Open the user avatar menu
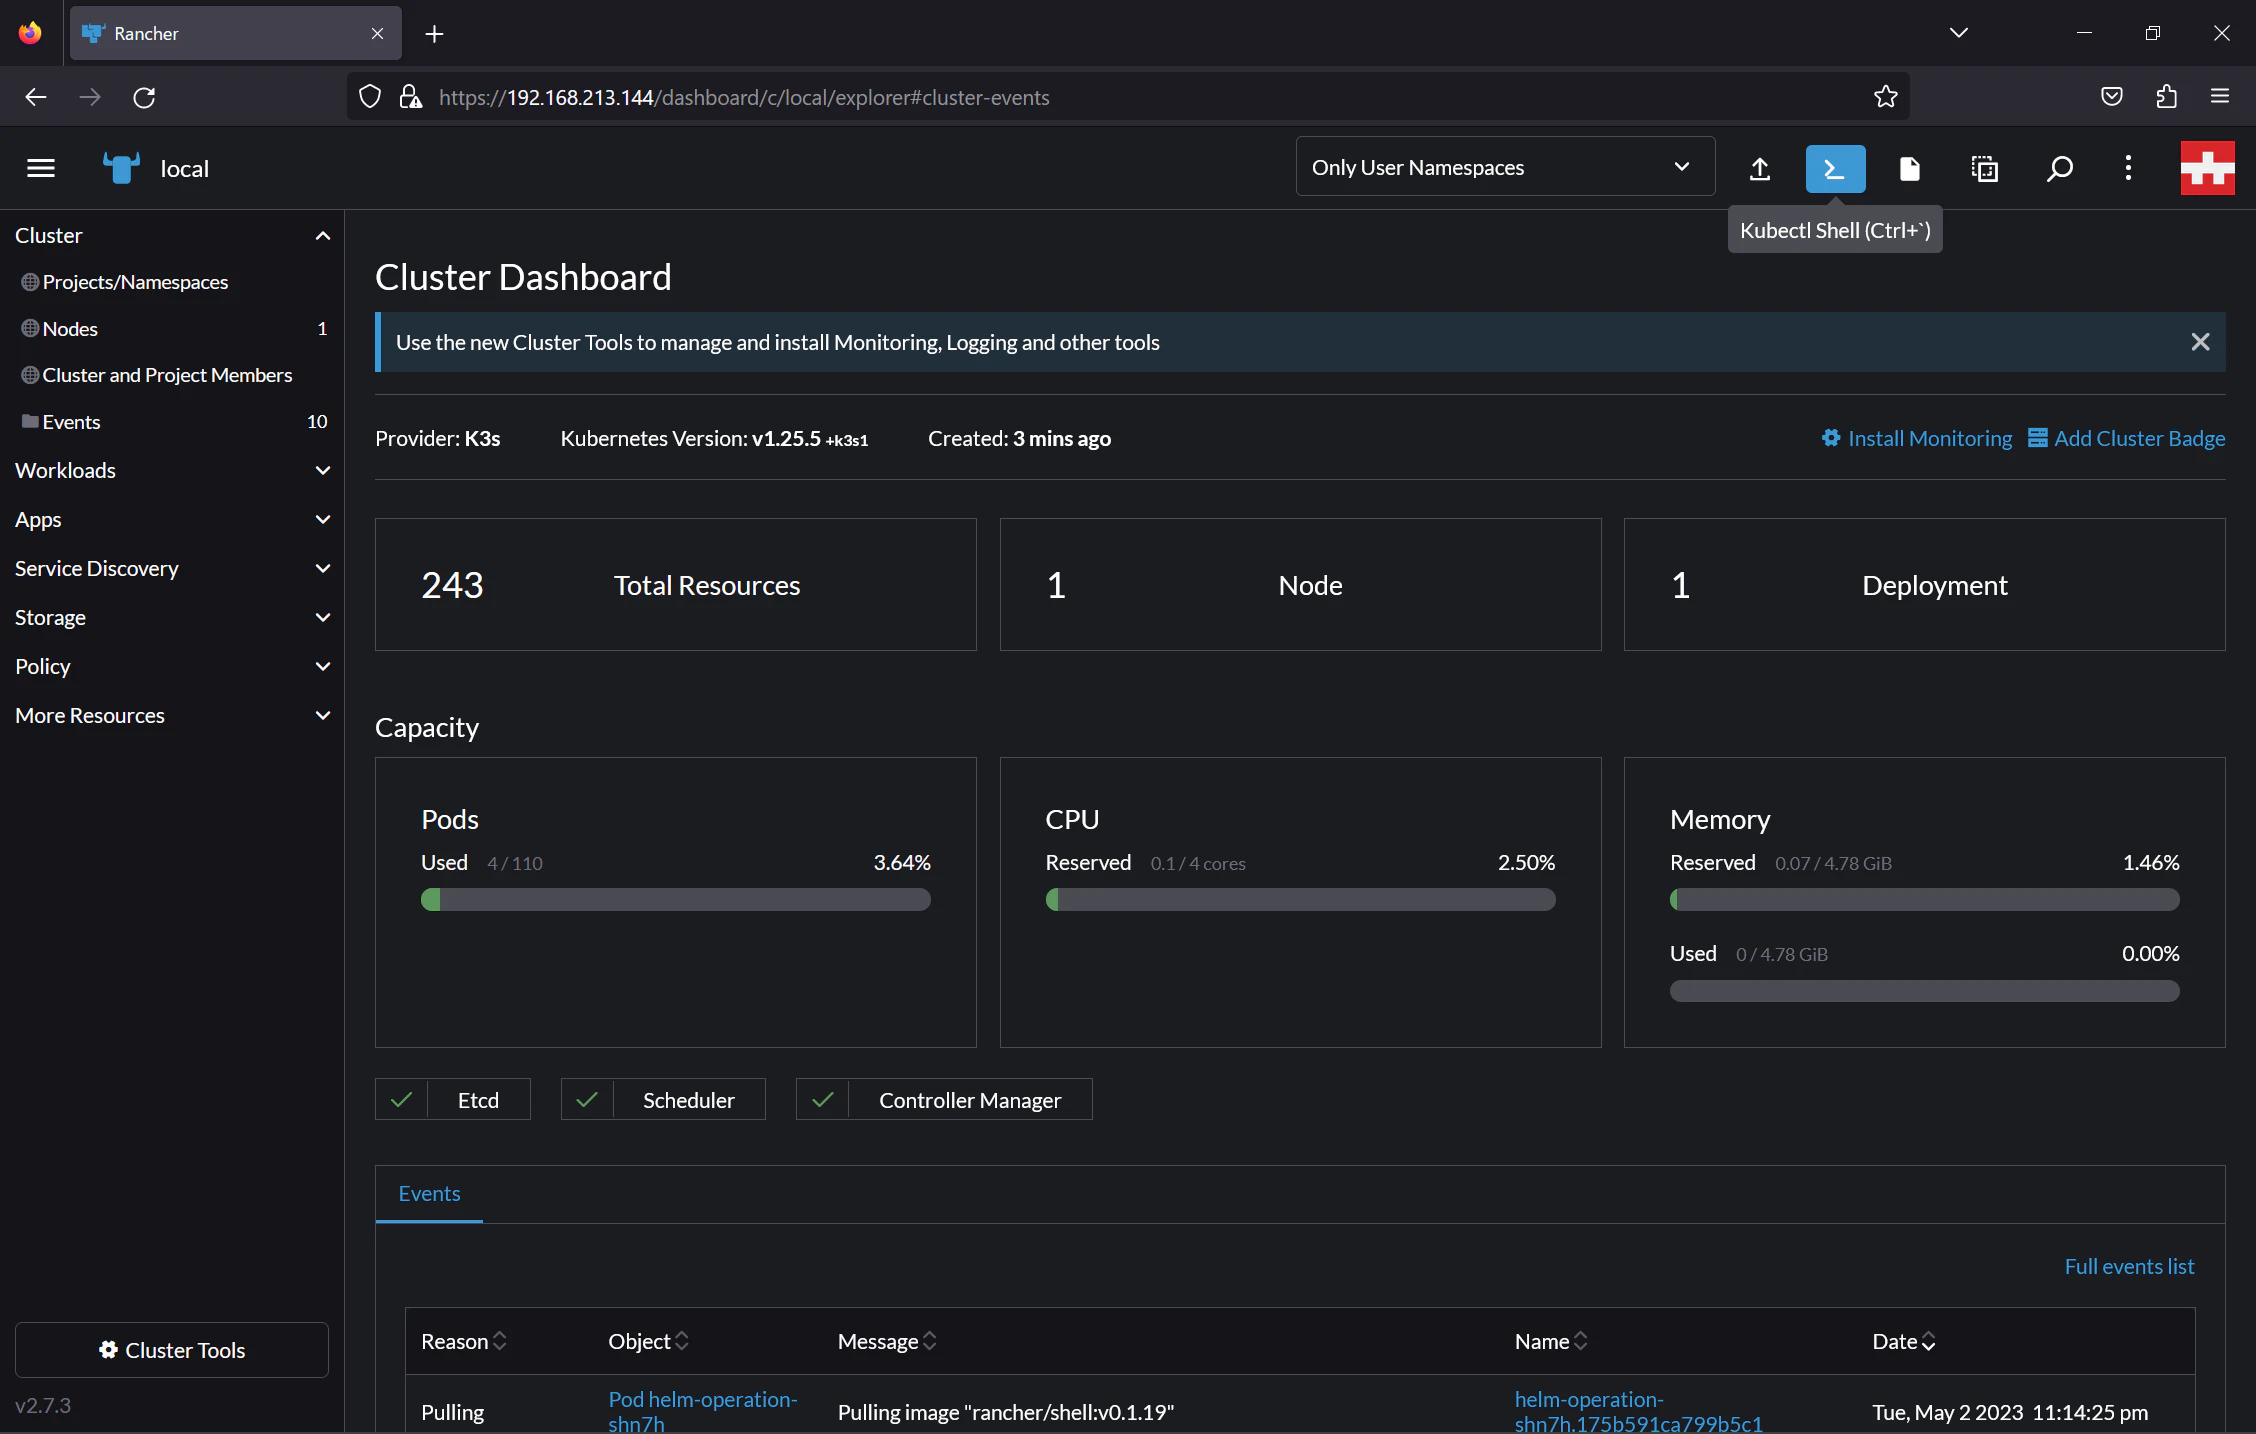The width and height of the screenshot is (2256, 1434). tap(2207, 168)
